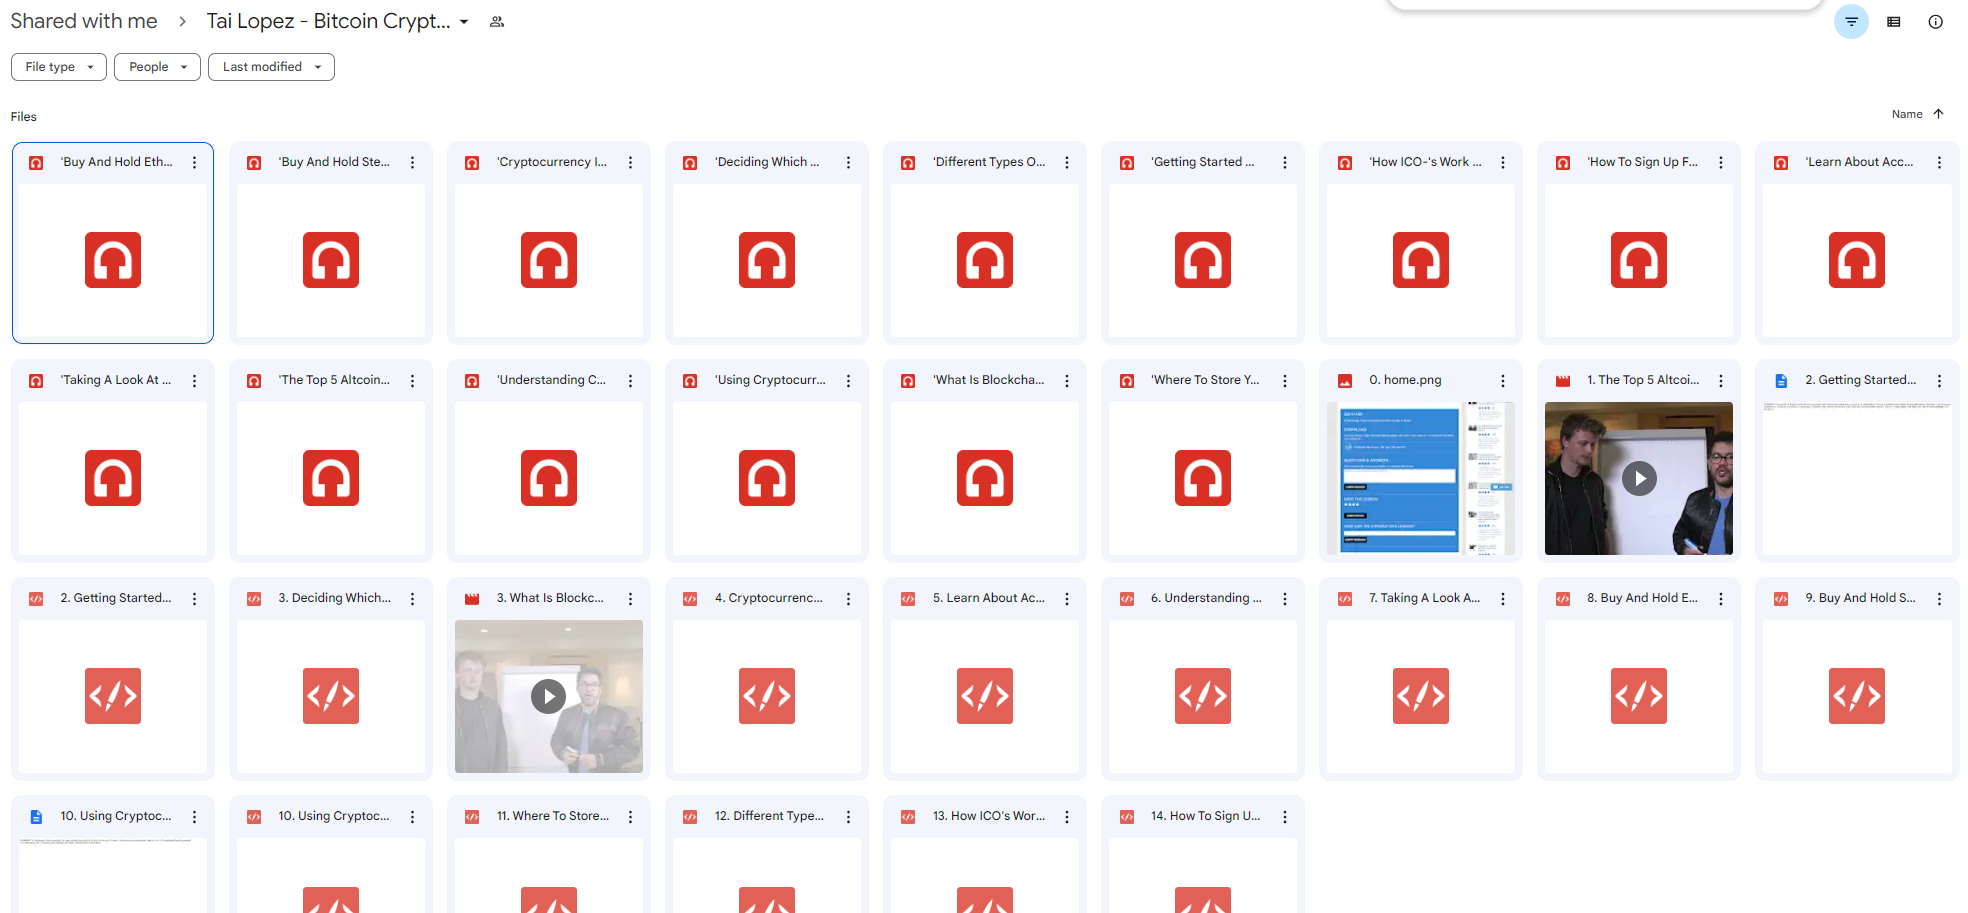Select 2. Getting Started... code file name
The height and width of the screenshot is (913, 1968).
(116, 598)
